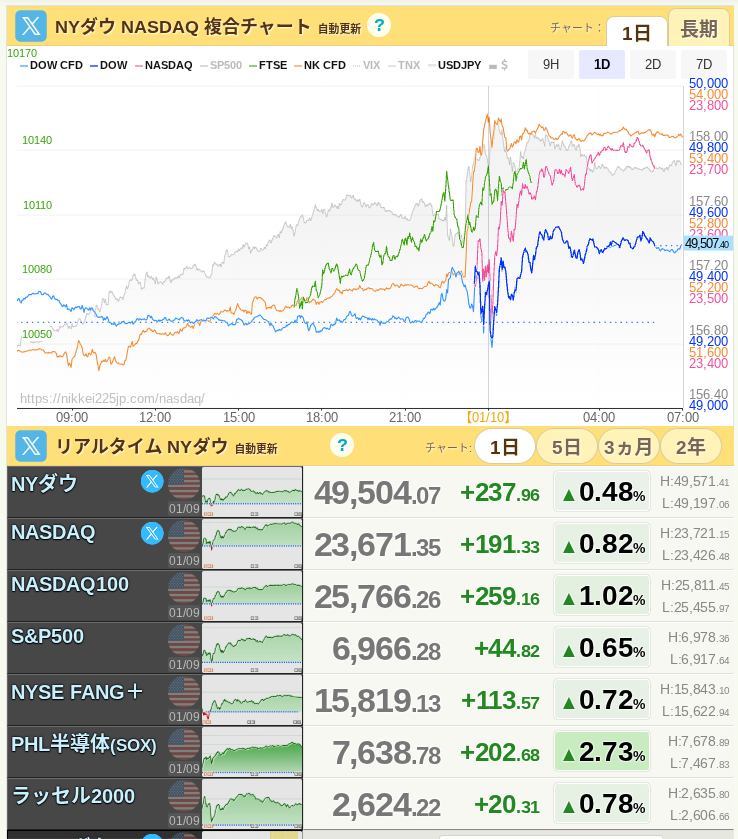738x839 pixels.
Task: Click the US flag icon in ラッセル2000 row
Action: click(x=184, y=796)
